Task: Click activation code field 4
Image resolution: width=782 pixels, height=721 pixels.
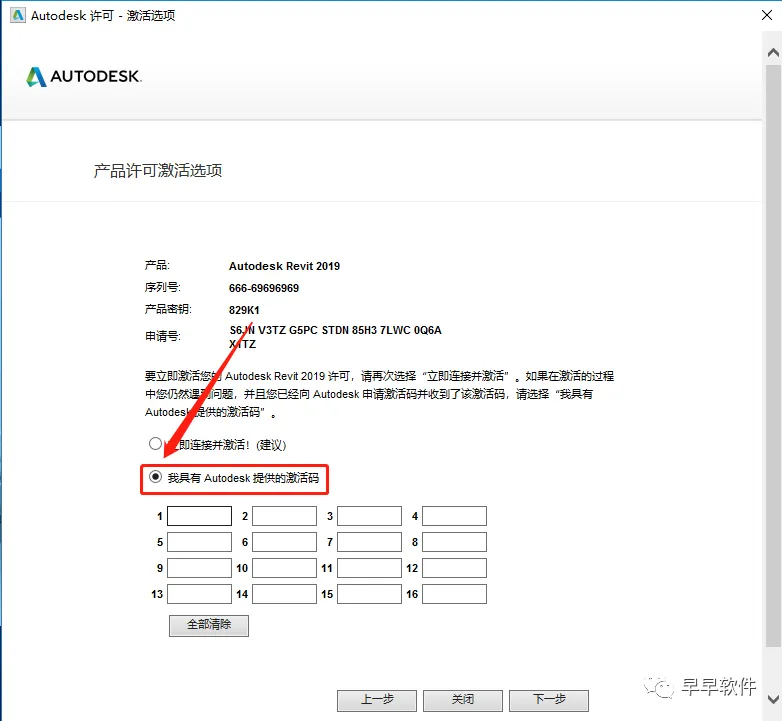Action: point(454,516)
